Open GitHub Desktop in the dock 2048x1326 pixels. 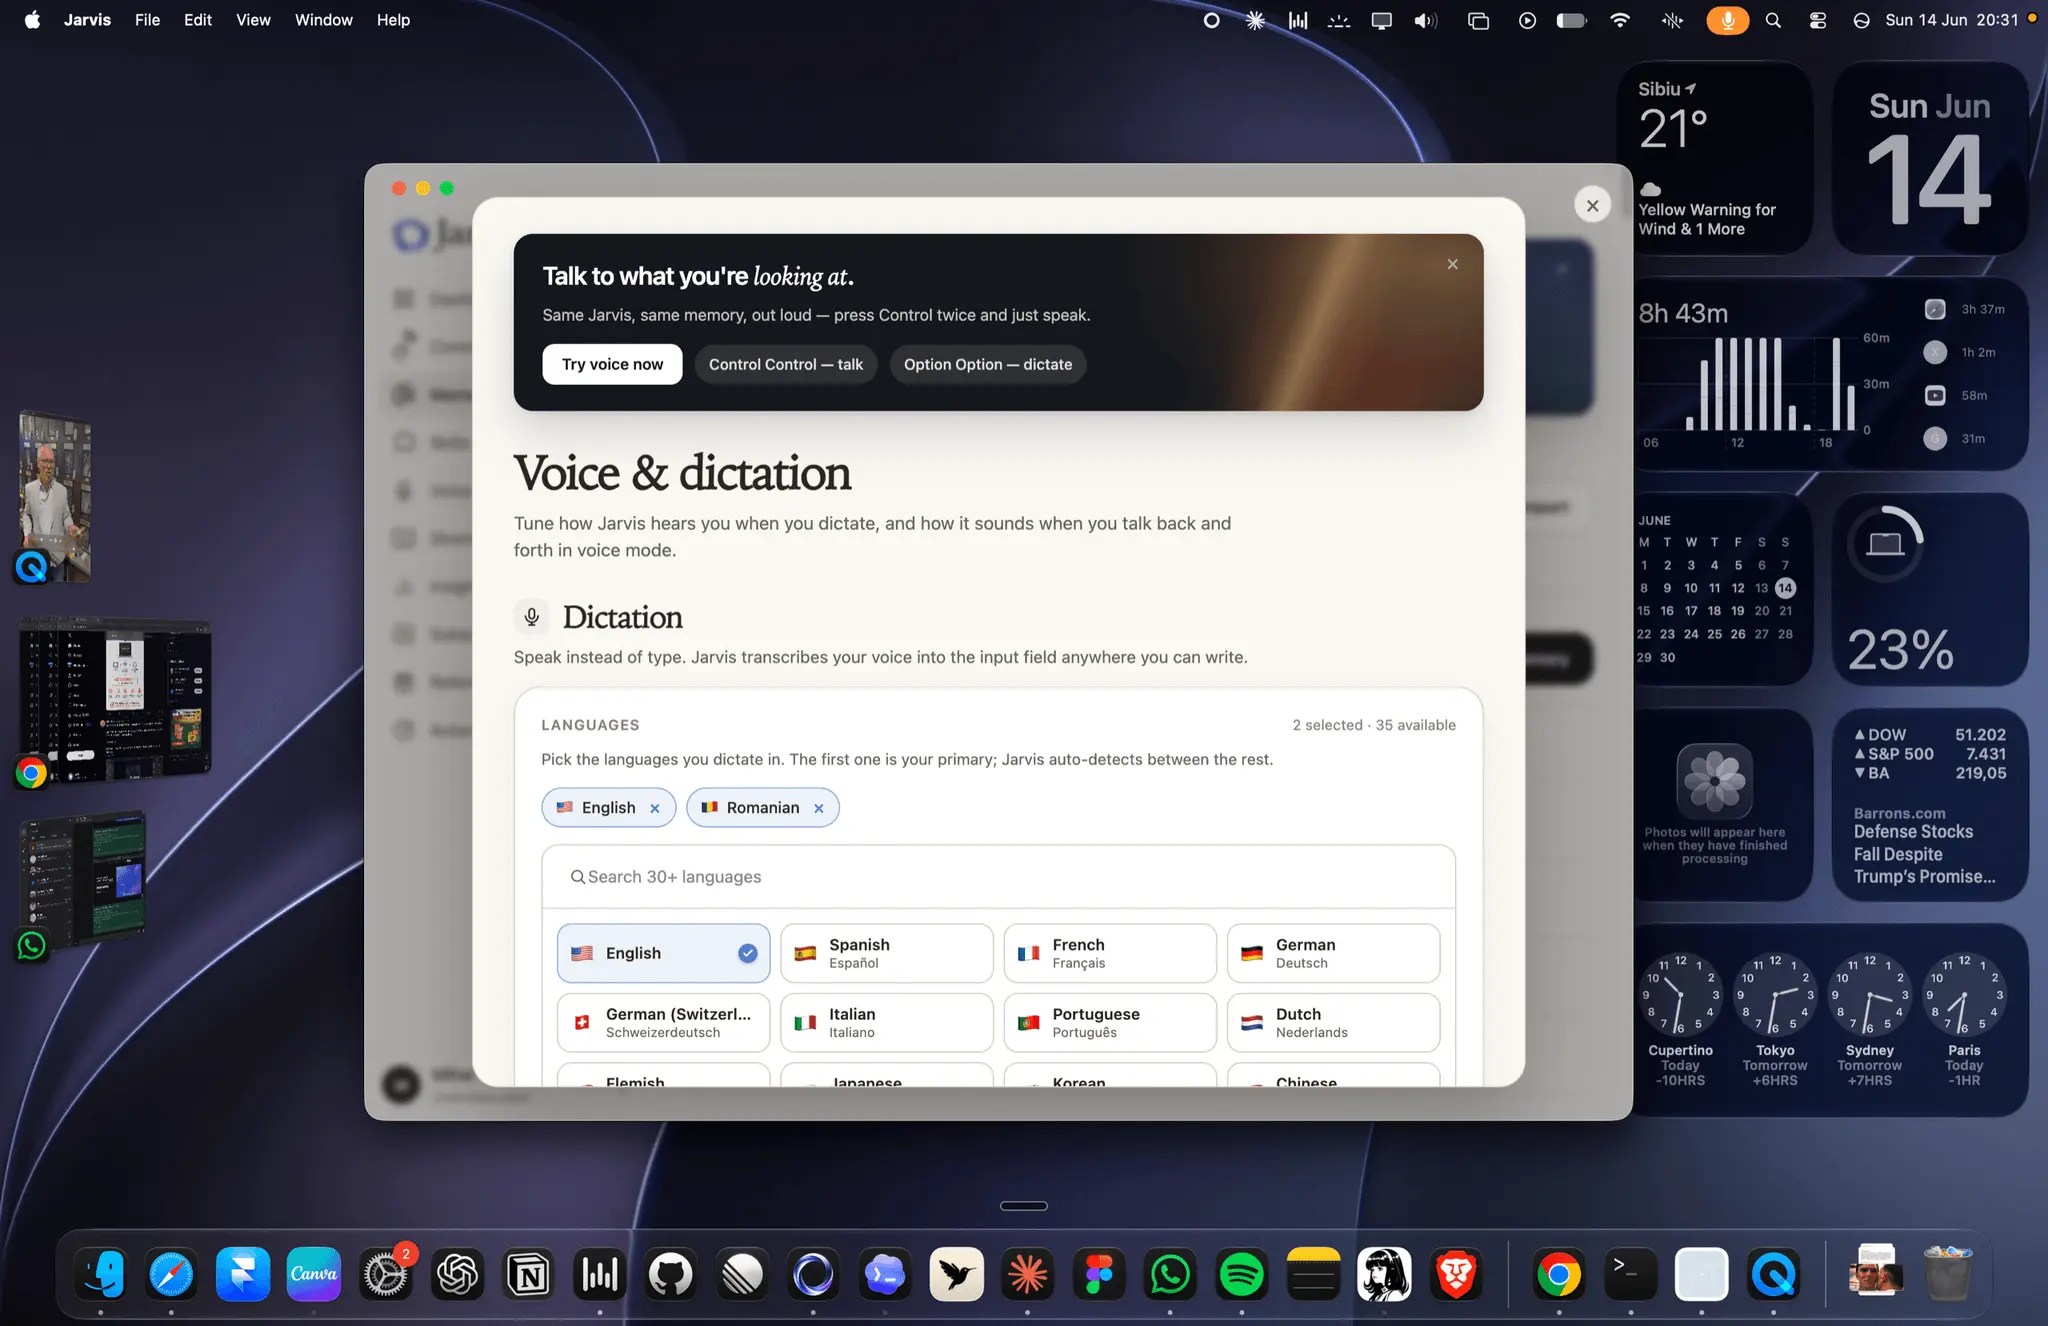670,1274
